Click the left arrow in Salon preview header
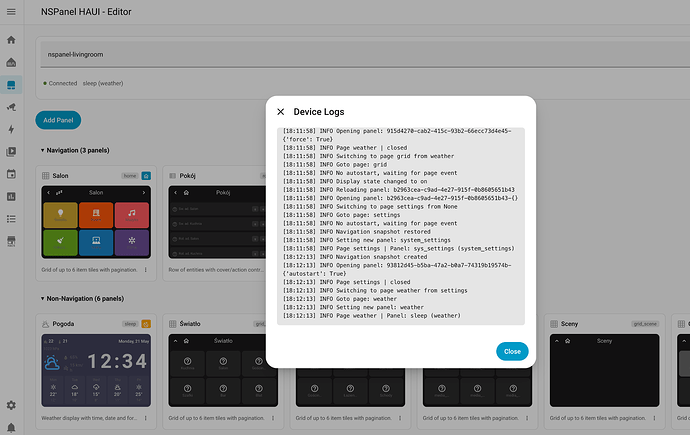 coord(48,193)
